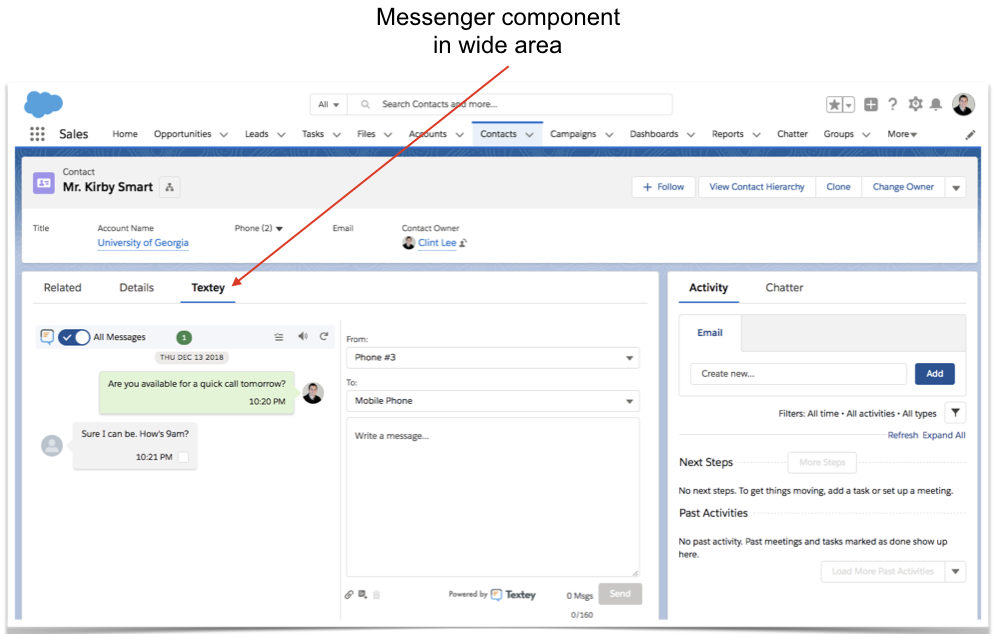
Task: Open the activity filter funnel icon
Action: click(x=956, y=413)
